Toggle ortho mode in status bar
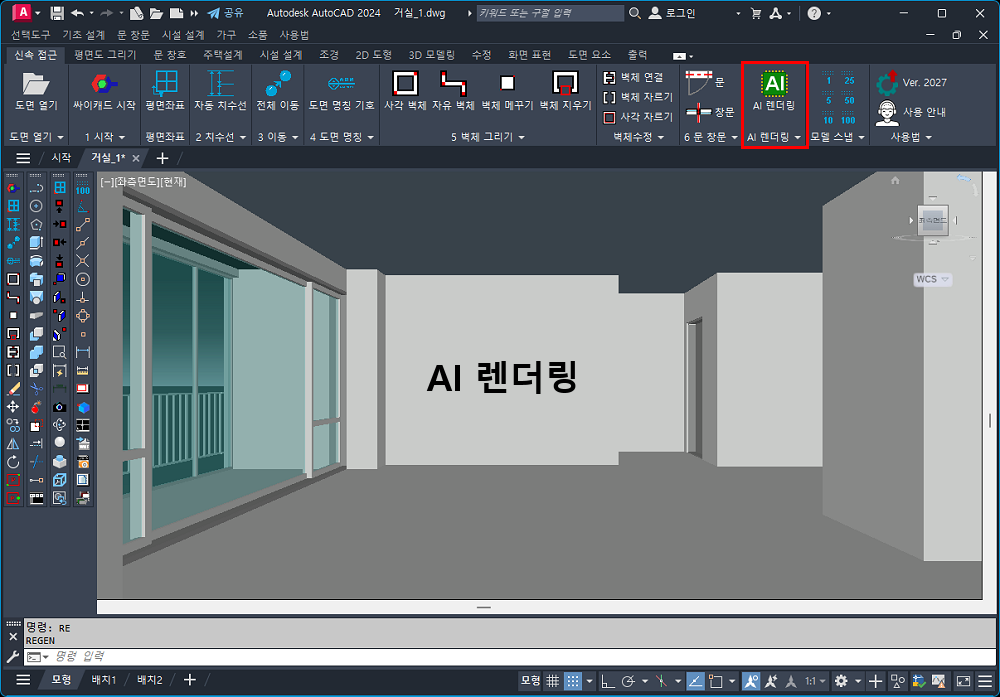Image resolution: width=1000 pixels, height=697 pixels. point(607,681)
